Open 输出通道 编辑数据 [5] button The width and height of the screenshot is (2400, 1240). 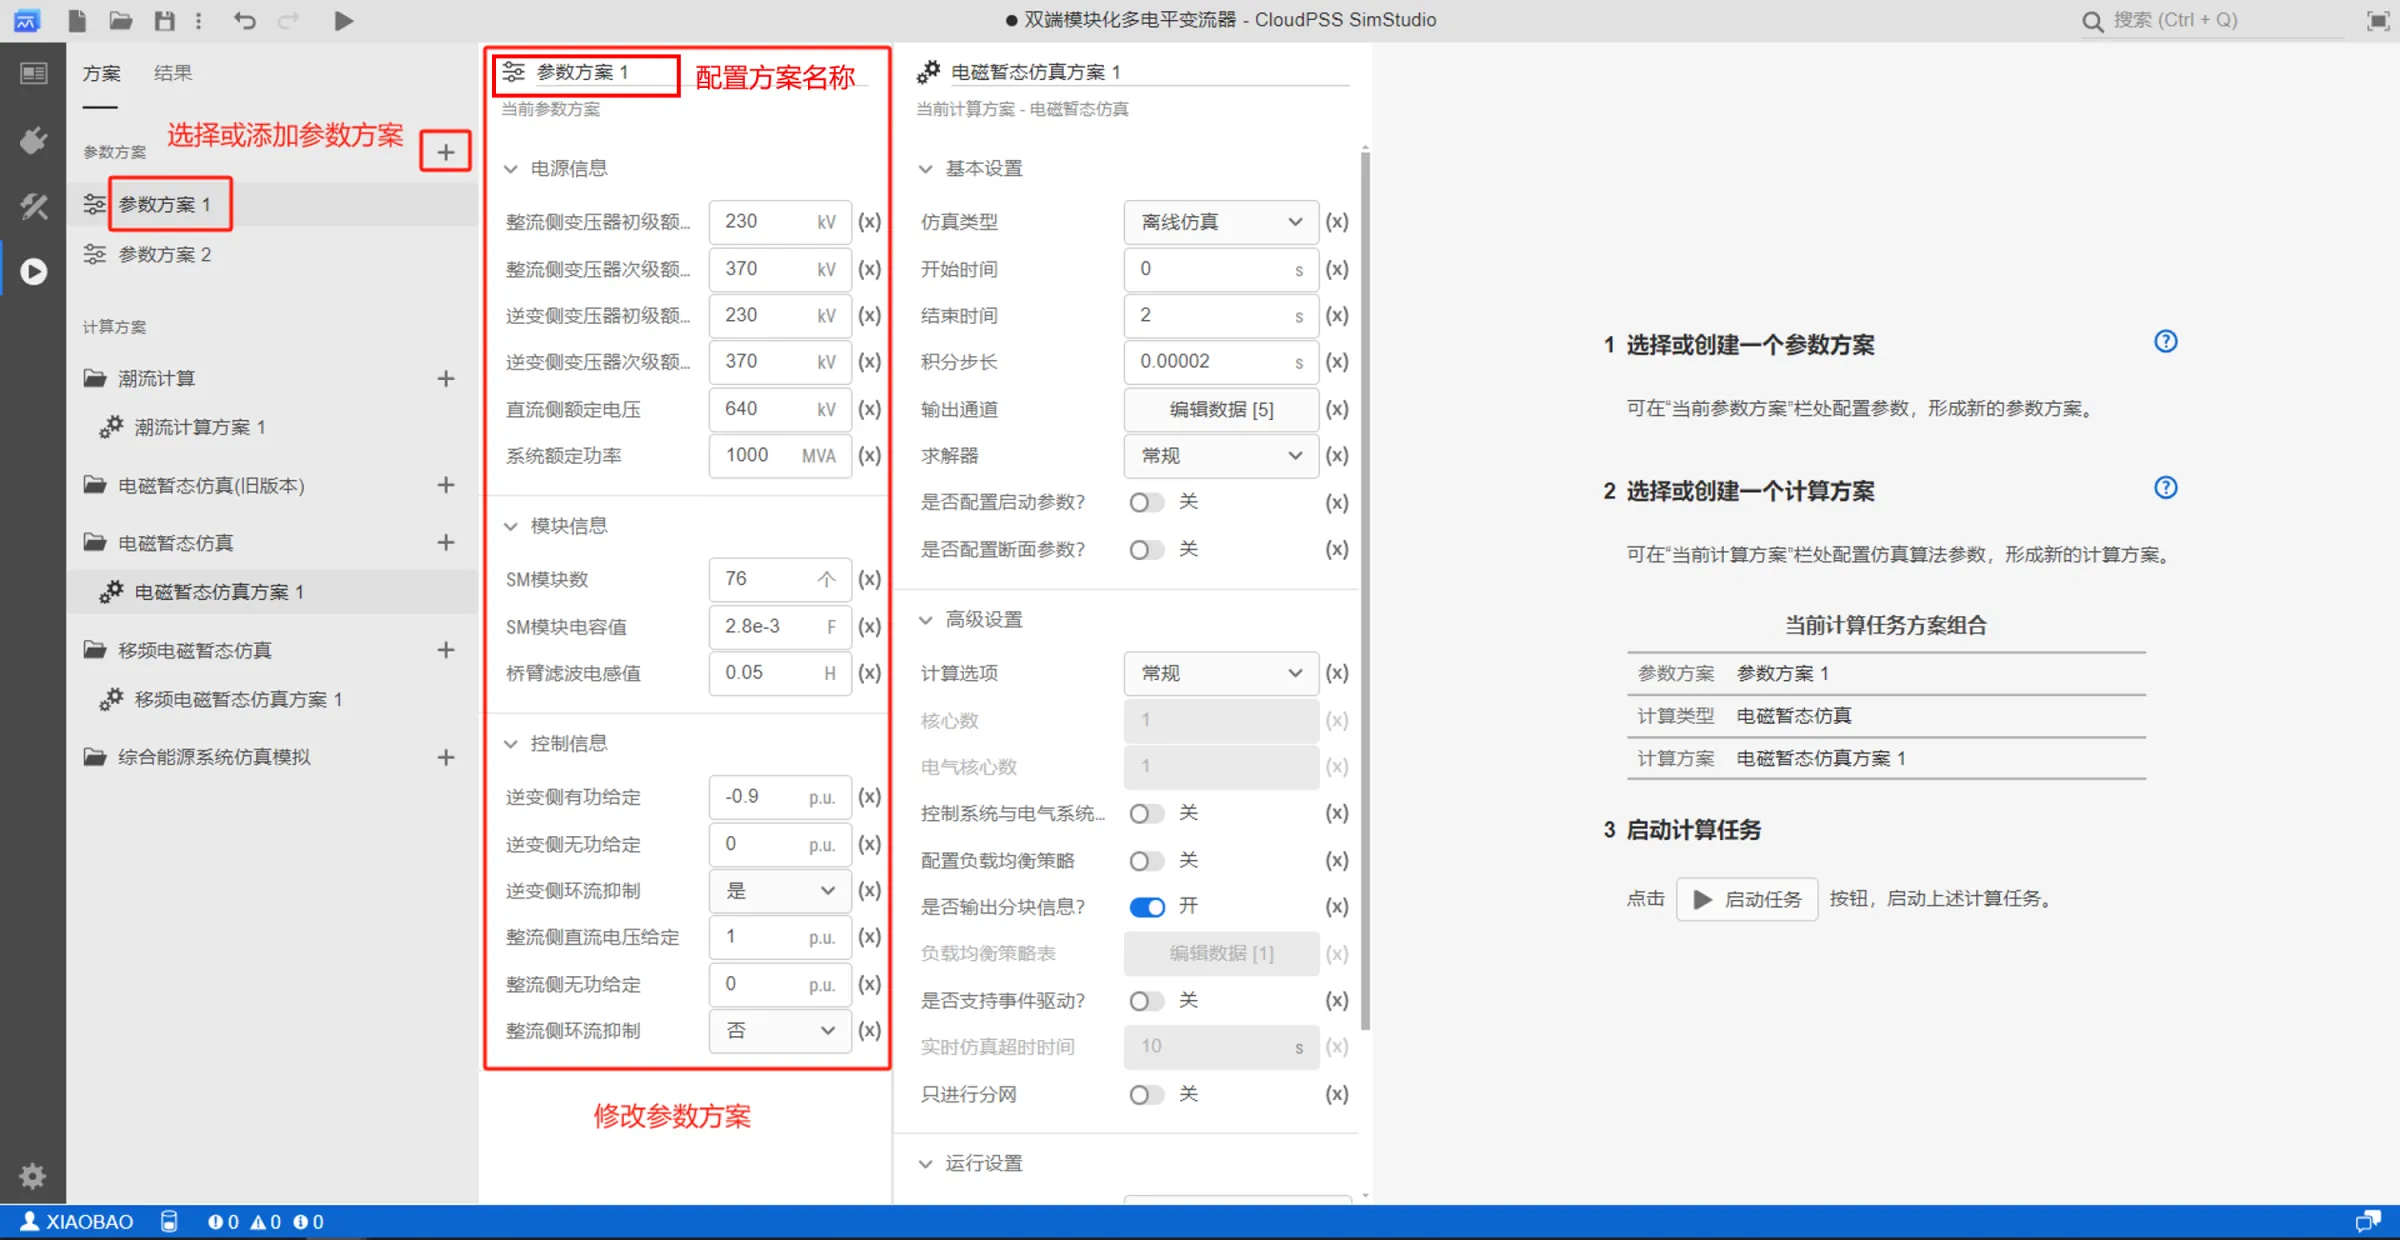tap(1221, 409)
